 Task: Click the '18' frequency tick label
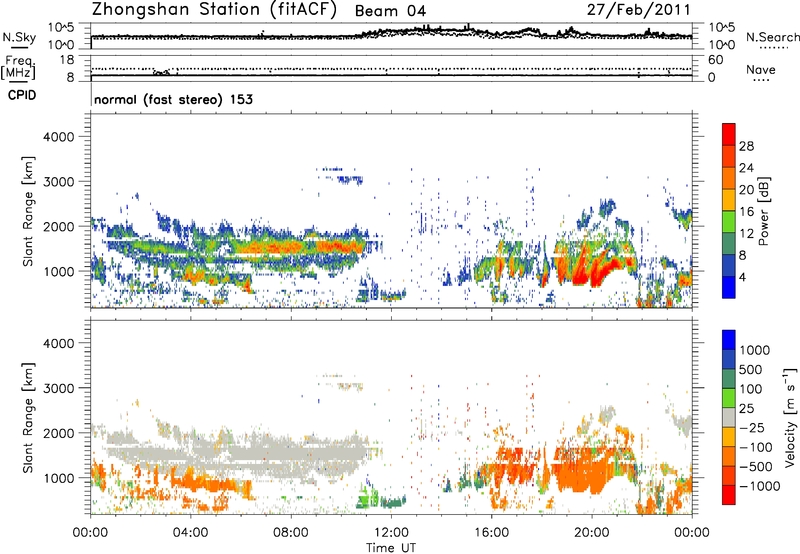67,60
